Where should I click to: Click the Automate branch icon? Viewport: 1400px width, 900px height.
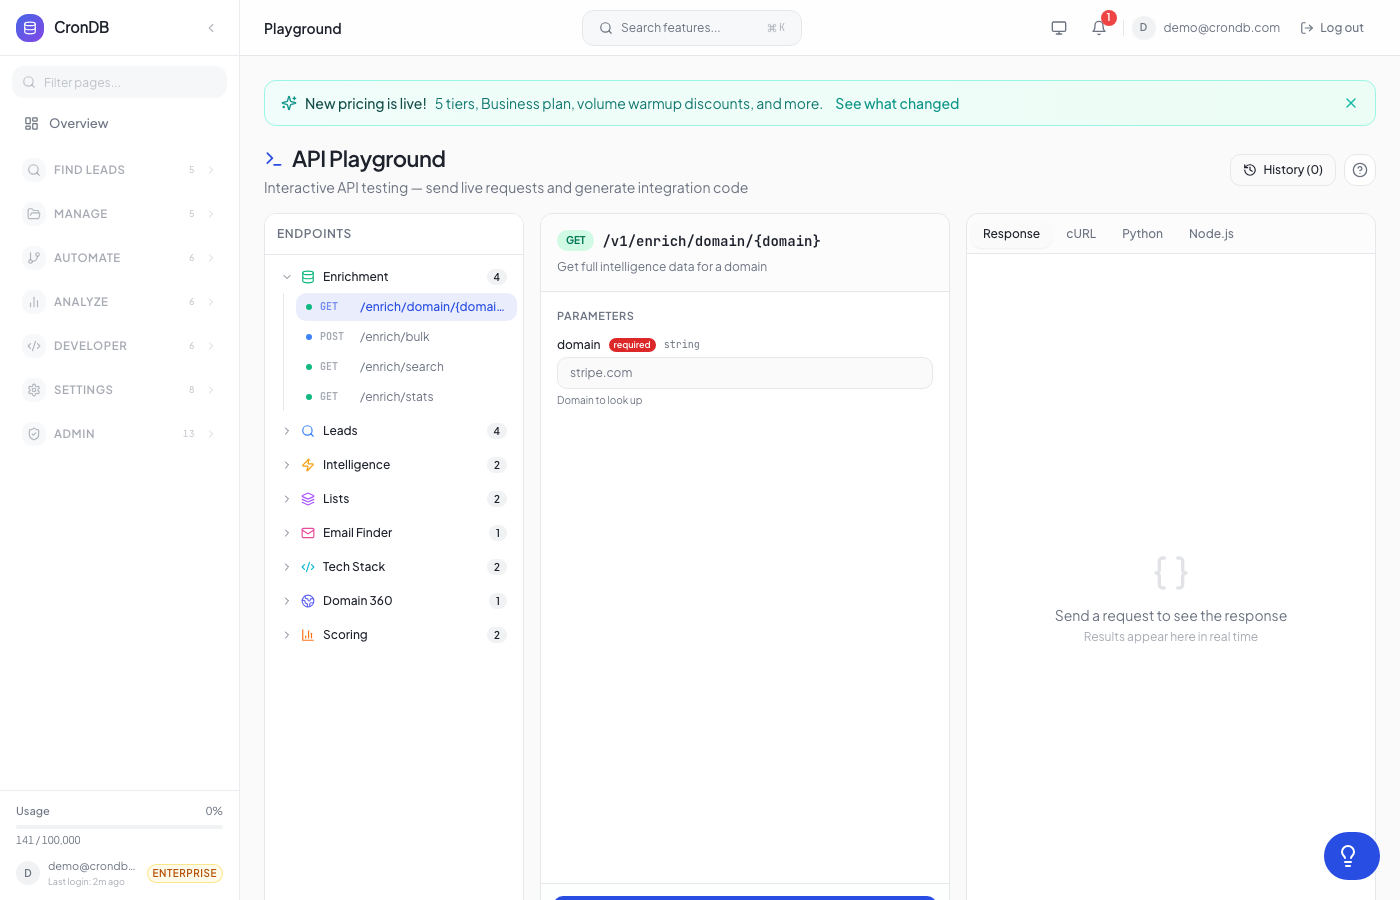(x=34, y=258)
